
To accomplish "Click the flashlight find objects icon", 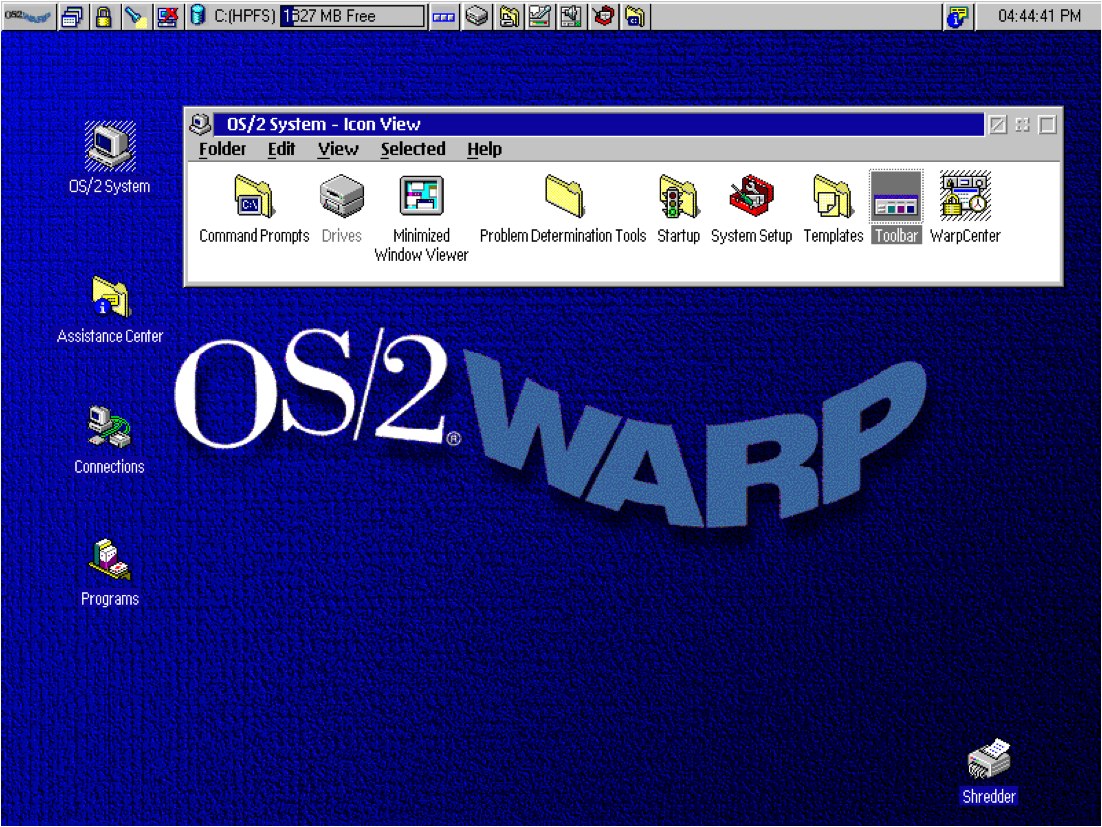I will (136, 15).
